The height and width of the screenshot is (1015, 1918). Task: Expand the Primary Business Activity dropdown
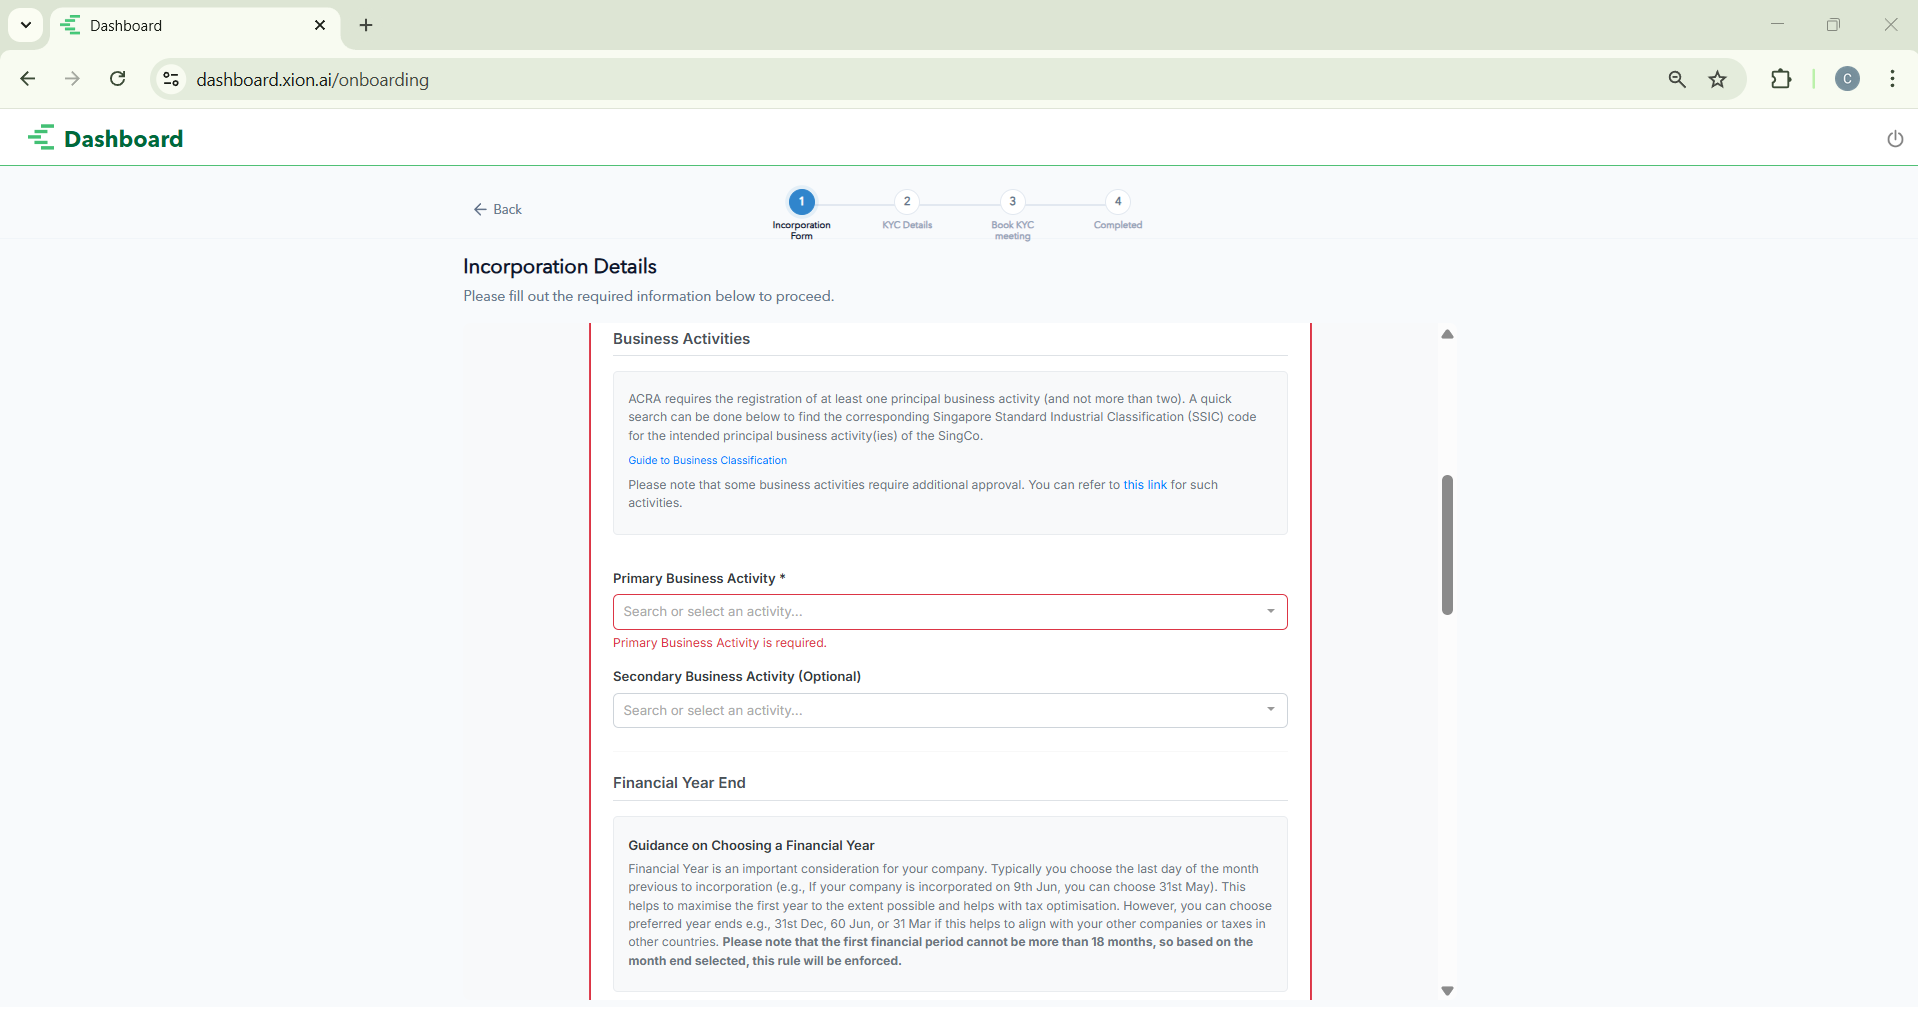(x=1270, y=612)
